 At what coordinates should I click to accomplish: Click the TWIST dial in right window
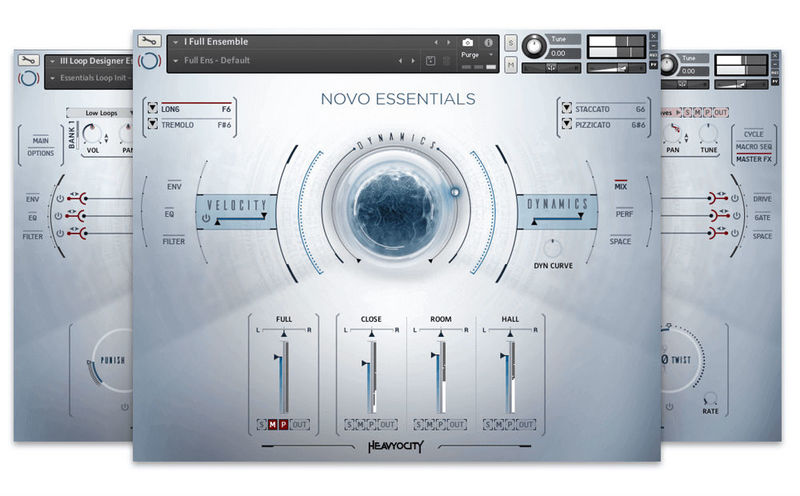click(681, 359)
